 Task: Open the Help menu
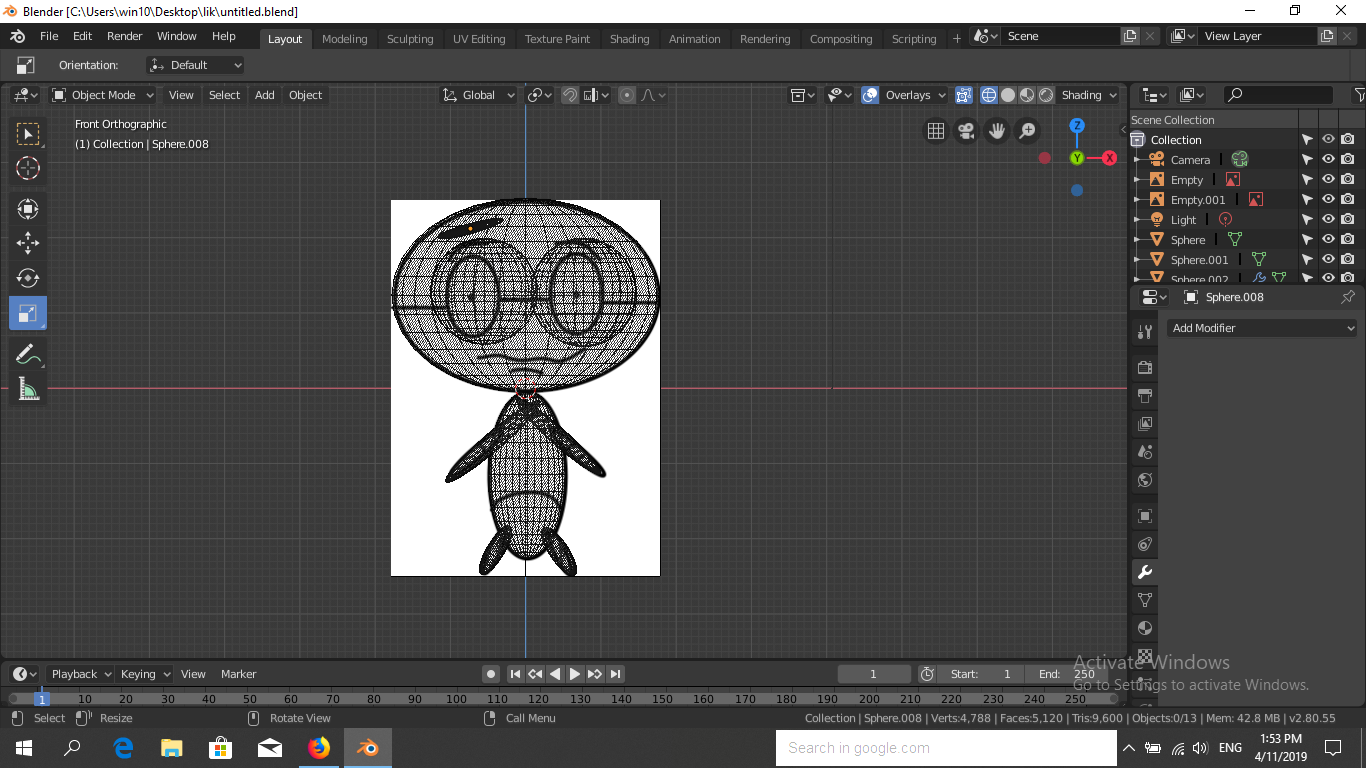(224, 36)
